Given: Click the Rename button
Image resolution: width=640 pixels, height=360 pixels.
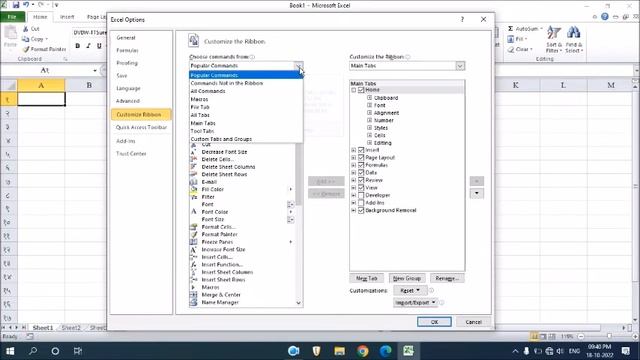Looking at the screenshot, I should (447, 278).
